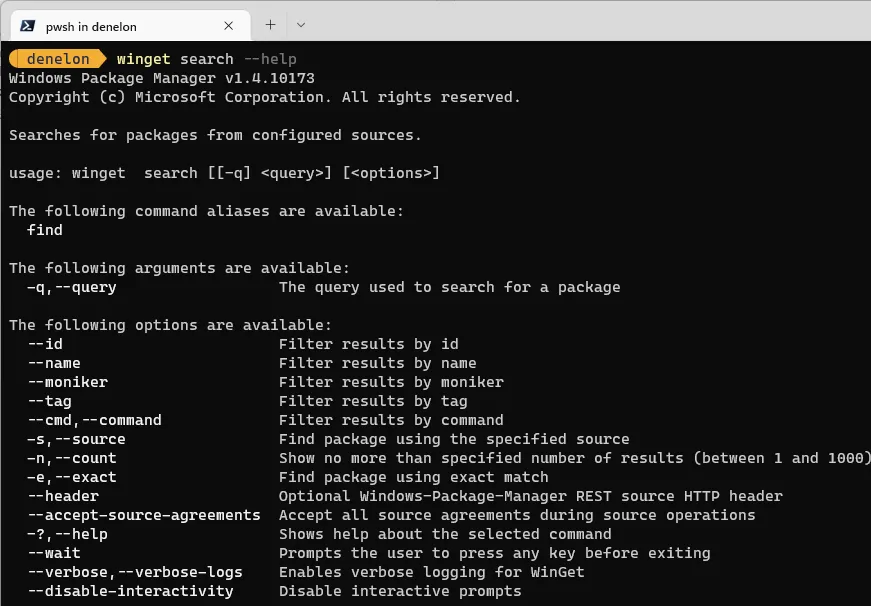The height and width of the screenshot is (606, 871).
Task: Click 'Accept all source agreements during source operations'
Action: (517, 515)
